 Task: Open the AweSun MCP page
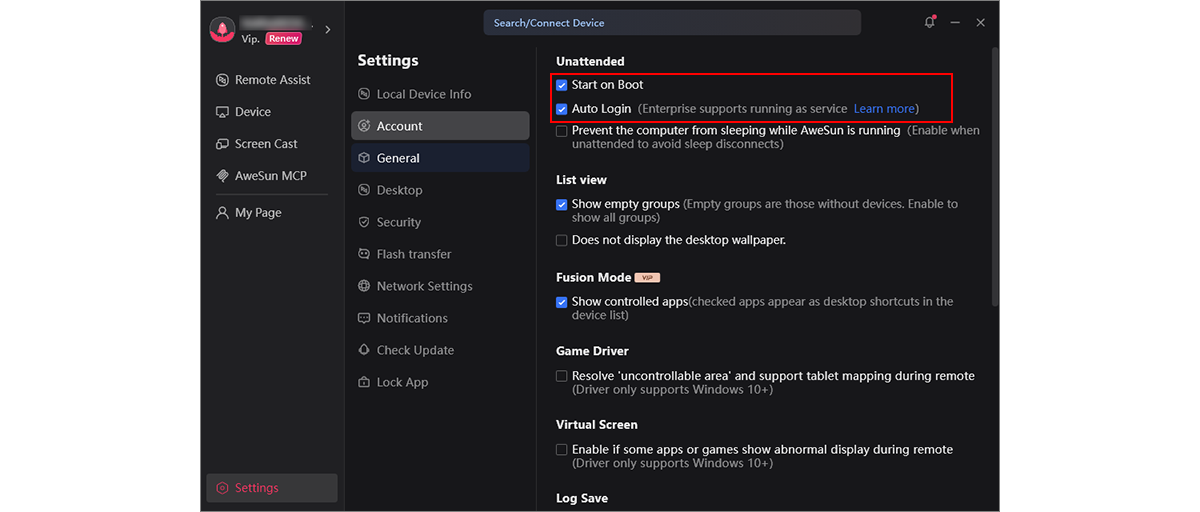[272, 176]
